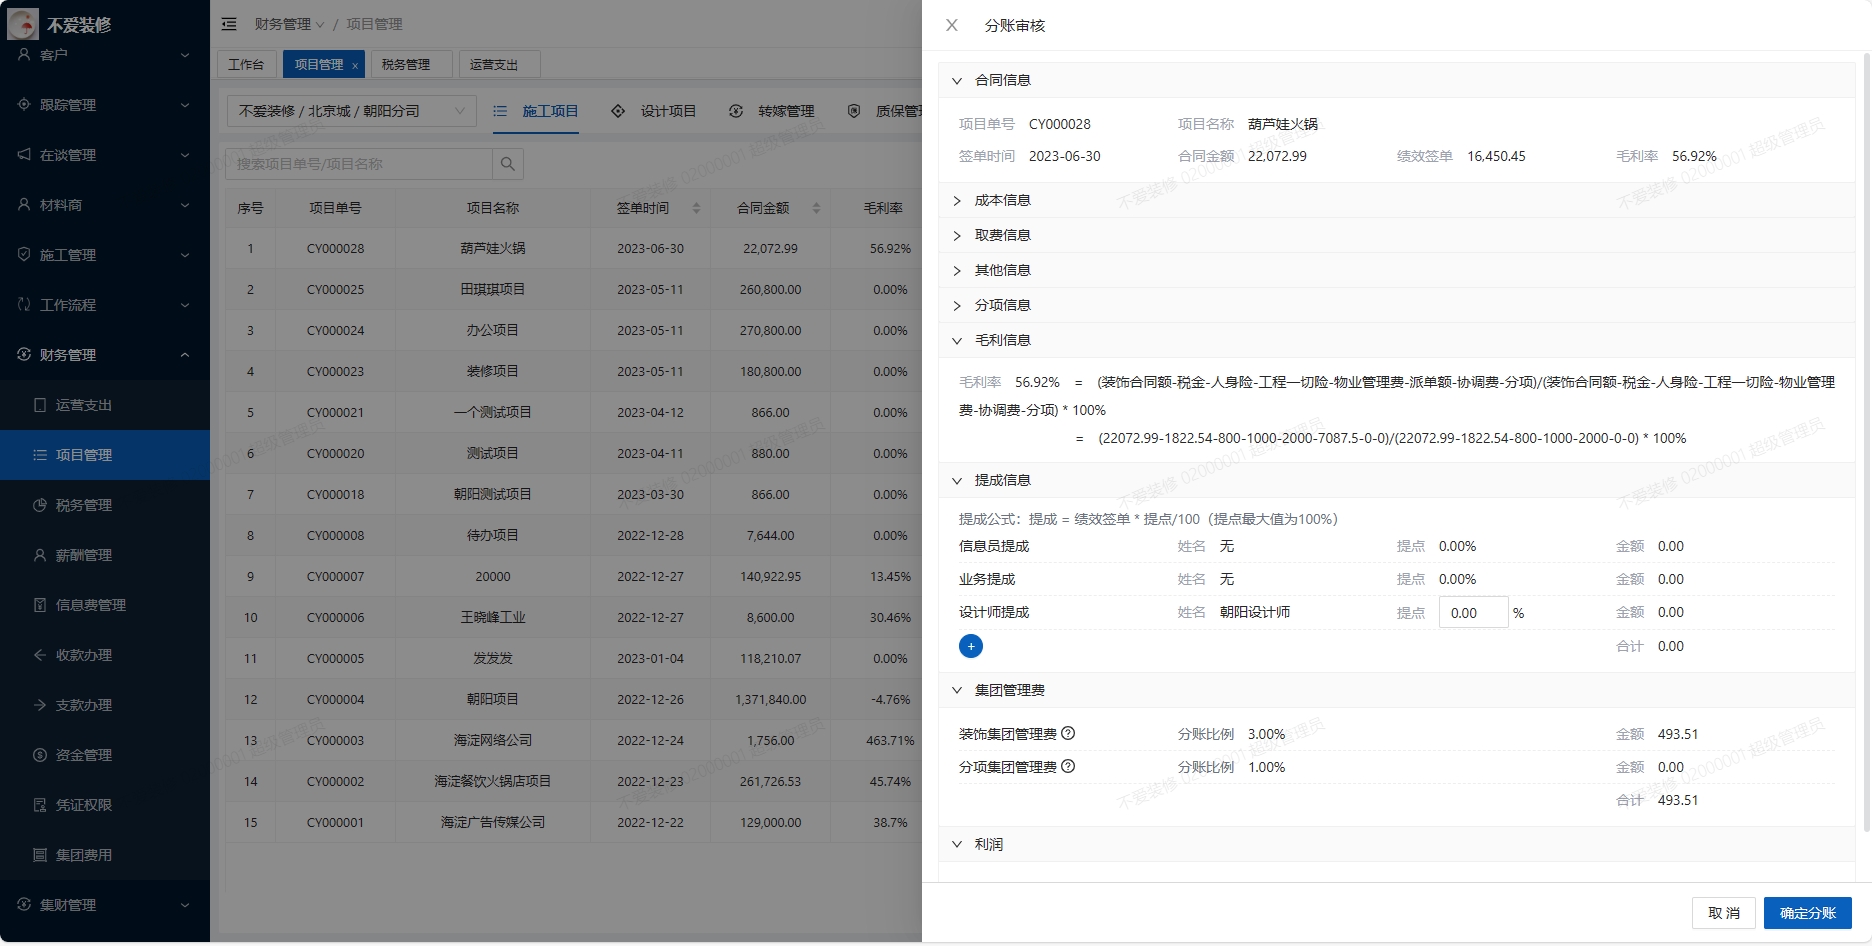Viewport: 1872px width, 946px height.
Task: Select 施工项目 tab
Action: click(x=536, y=111)
